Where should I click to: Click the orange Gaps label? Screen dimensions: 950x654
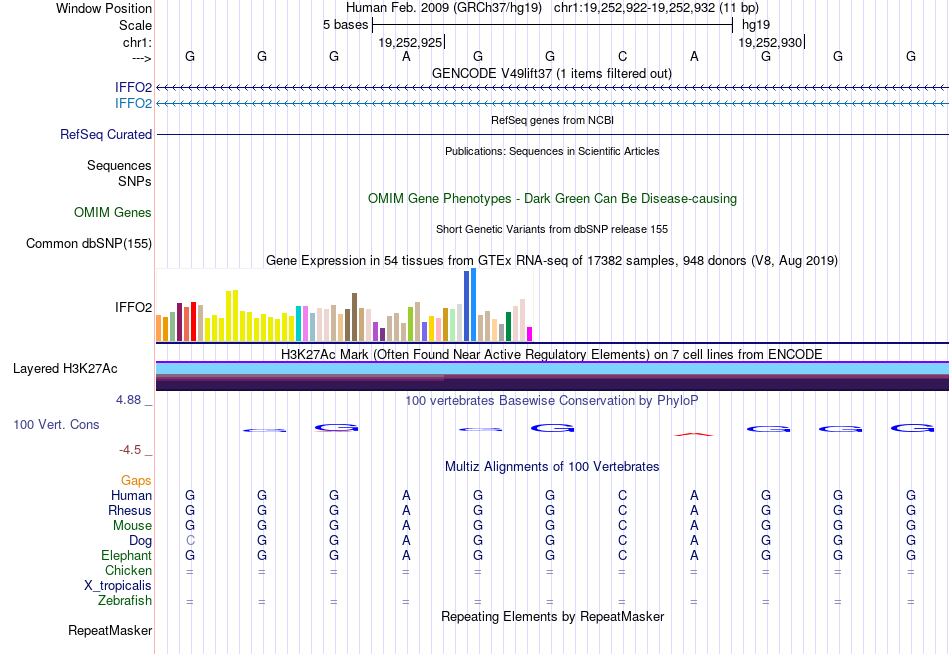[136, 480]
